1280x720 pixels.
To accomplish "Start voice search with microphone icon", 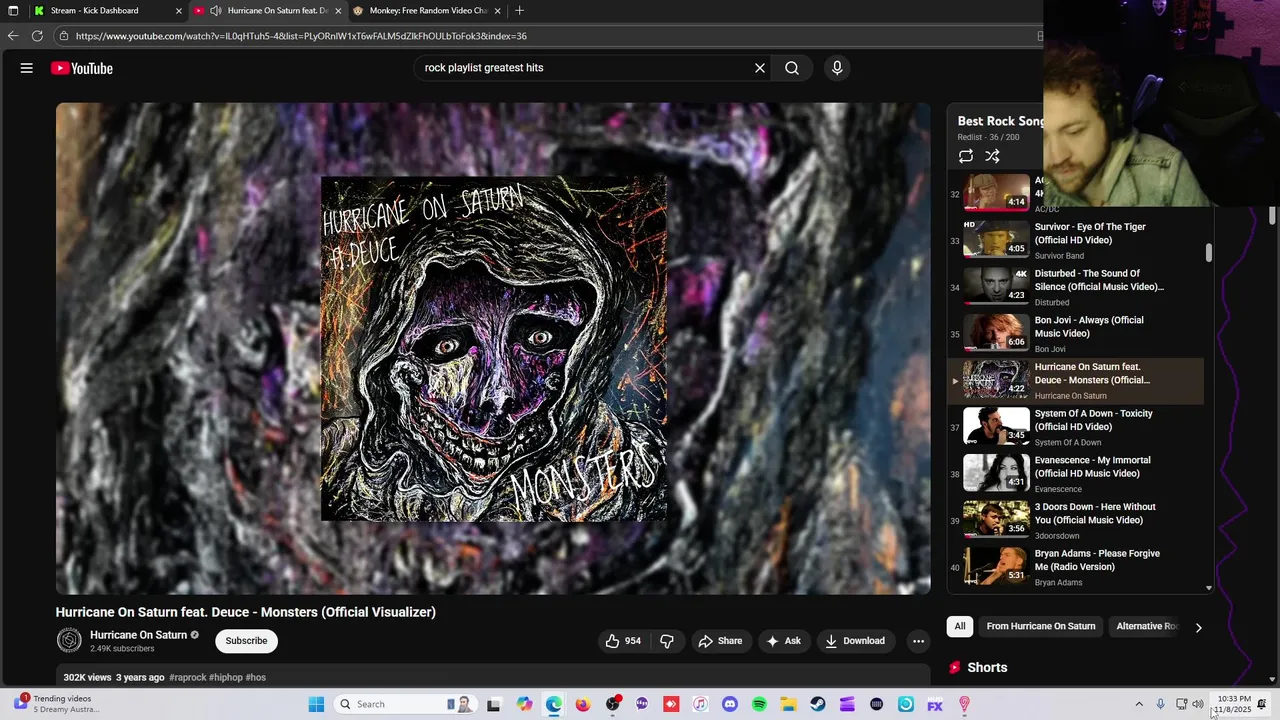I will click(837, 68).
